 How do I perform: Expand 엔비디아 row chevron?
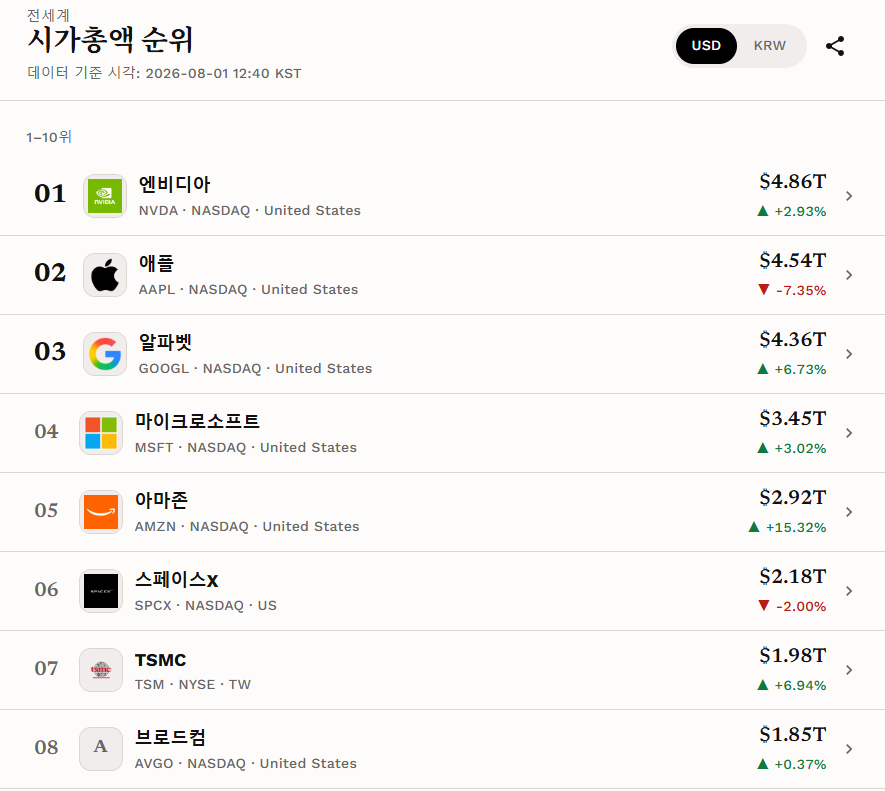[x=849, y=196]
